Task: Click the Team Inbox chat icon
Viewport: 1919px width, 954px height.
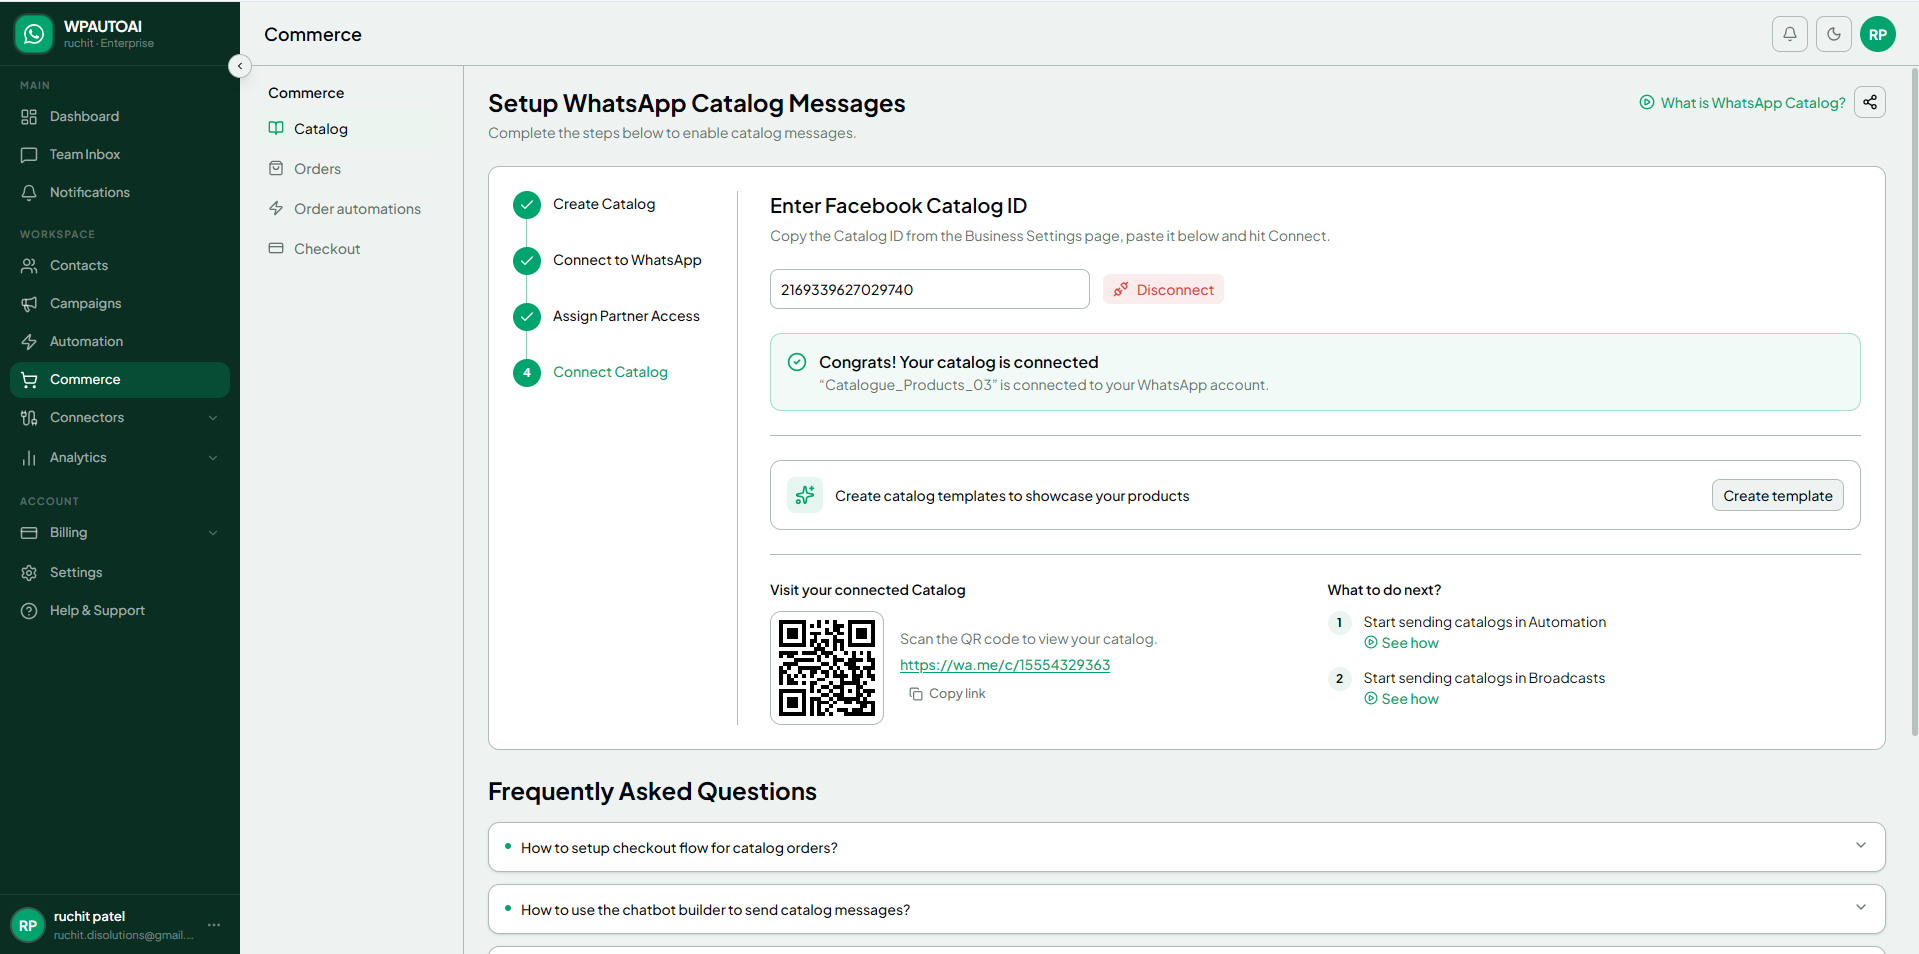Action: pyautogui.click(x=29, y=155)
